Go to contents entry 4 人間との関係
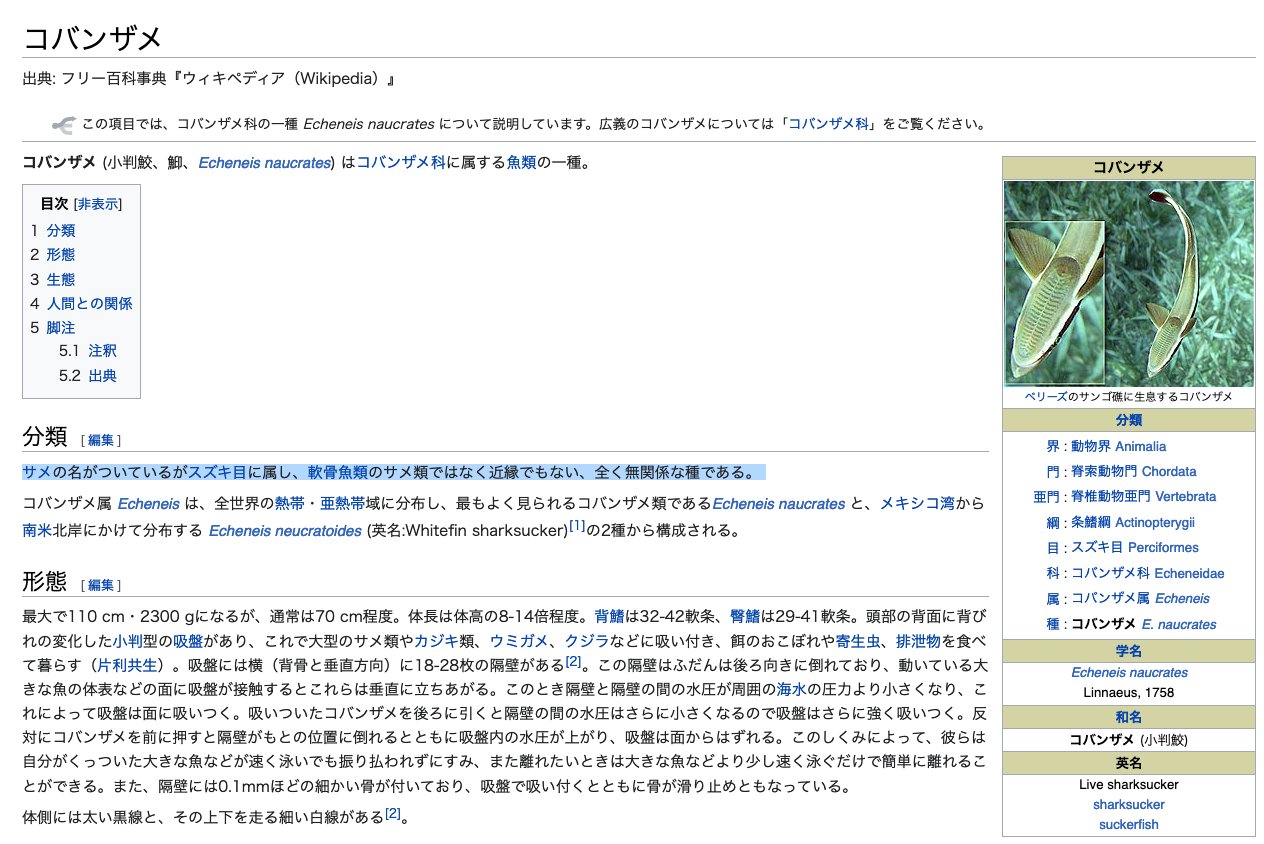 pos(89,303)
